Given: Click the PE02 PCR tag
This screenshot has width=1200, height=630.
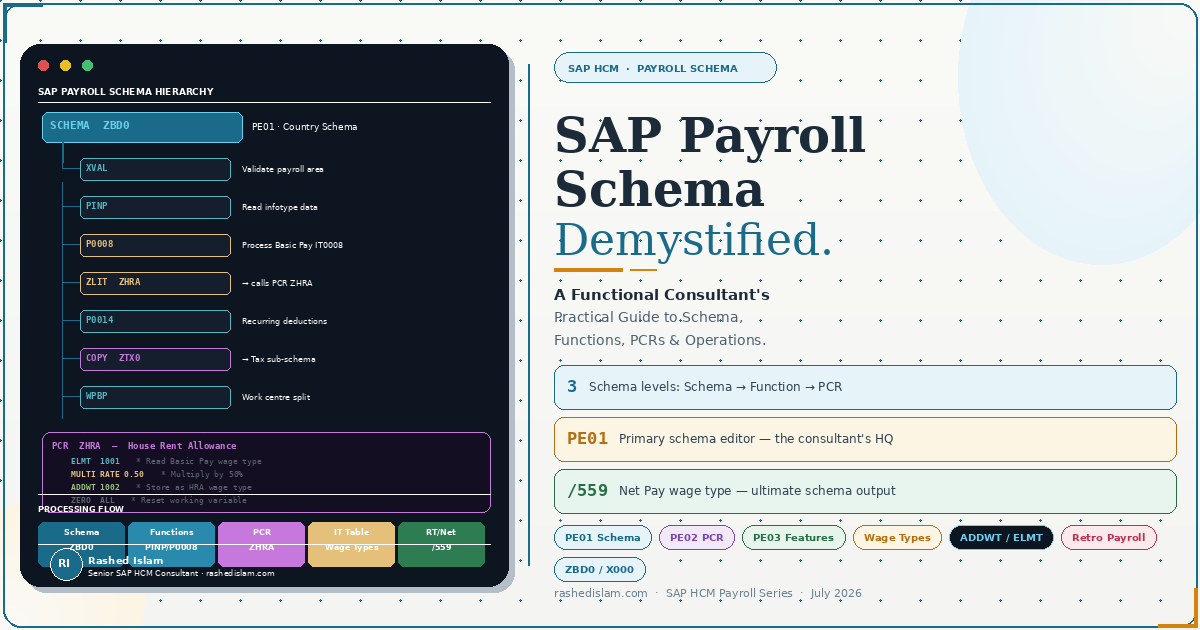Looking at the screenshot, I should pos(697,538).
